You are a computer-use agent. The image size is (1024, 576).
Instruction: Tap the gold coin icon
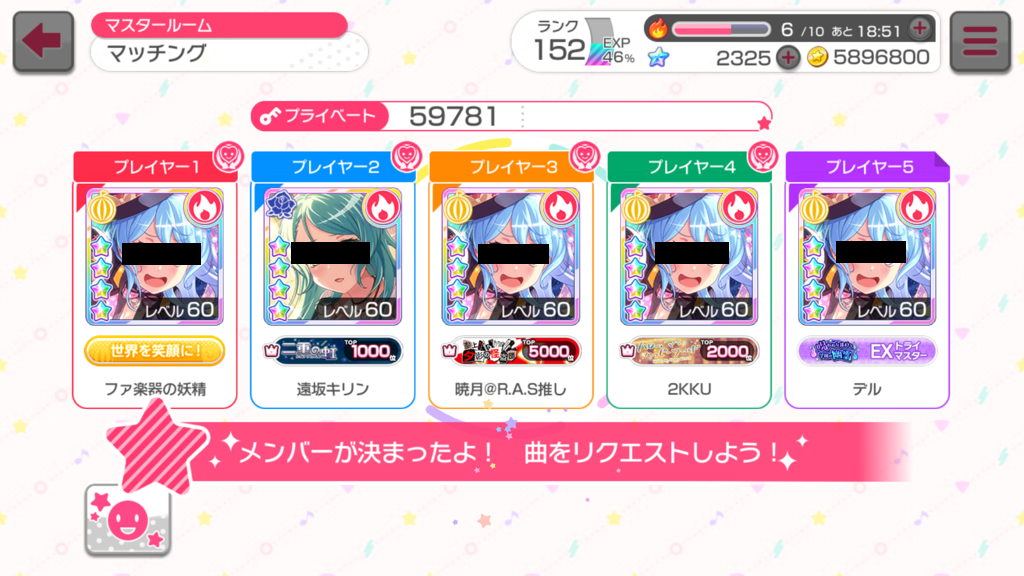pyautogui.click(x=817, y=57)
